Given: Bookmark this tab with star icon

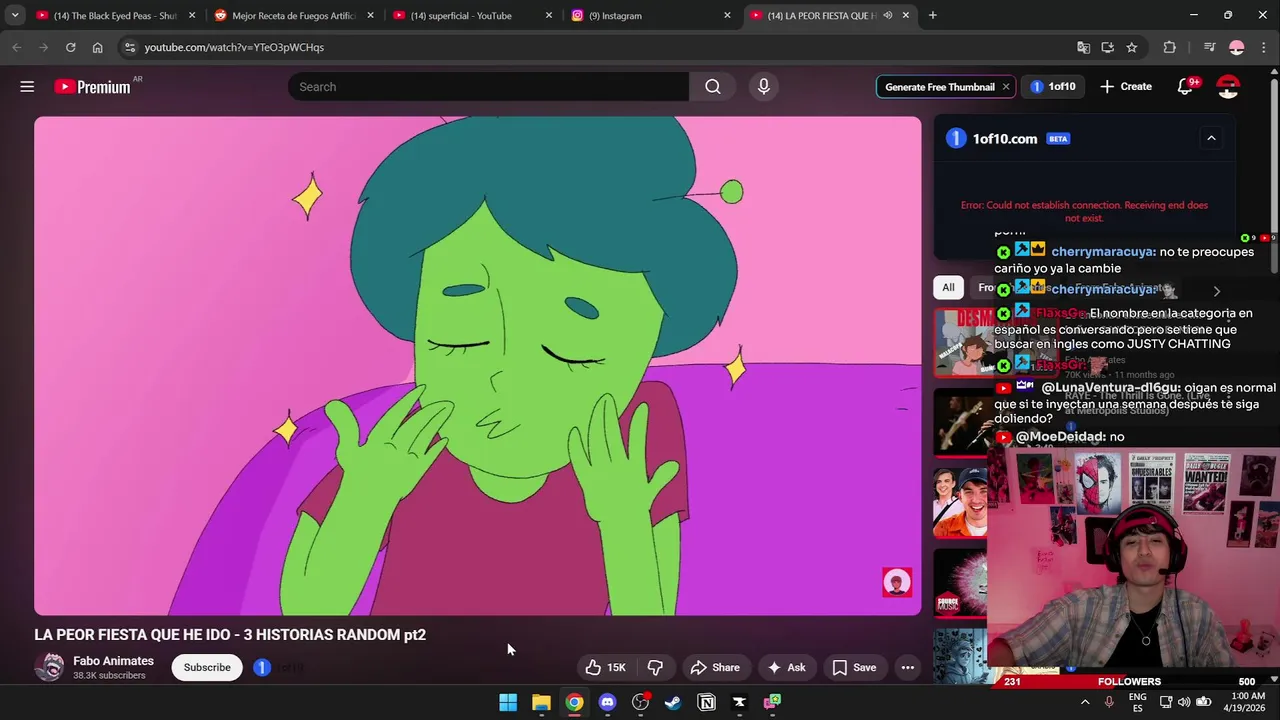Looking at the screenshot, I should (1132, 47).
